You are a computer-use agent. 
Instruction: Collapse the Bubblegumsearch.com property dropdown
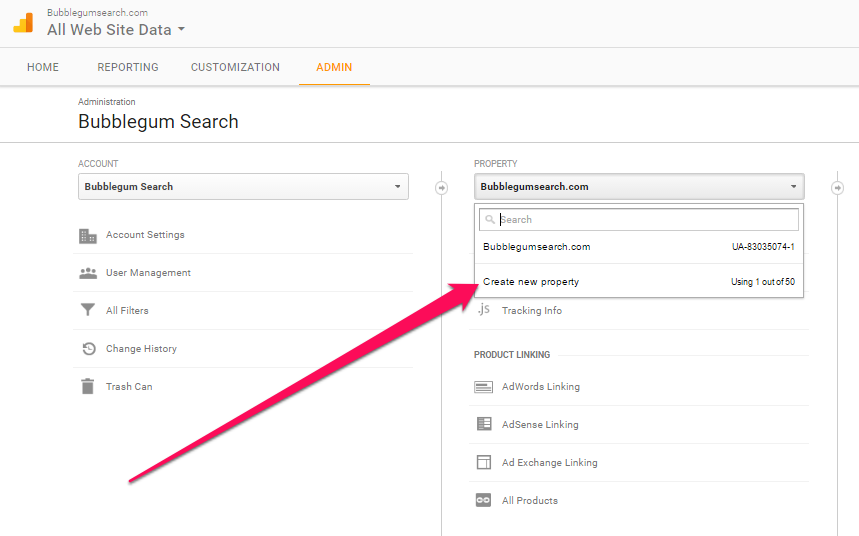pyautogui.click(x=639, y=186)
